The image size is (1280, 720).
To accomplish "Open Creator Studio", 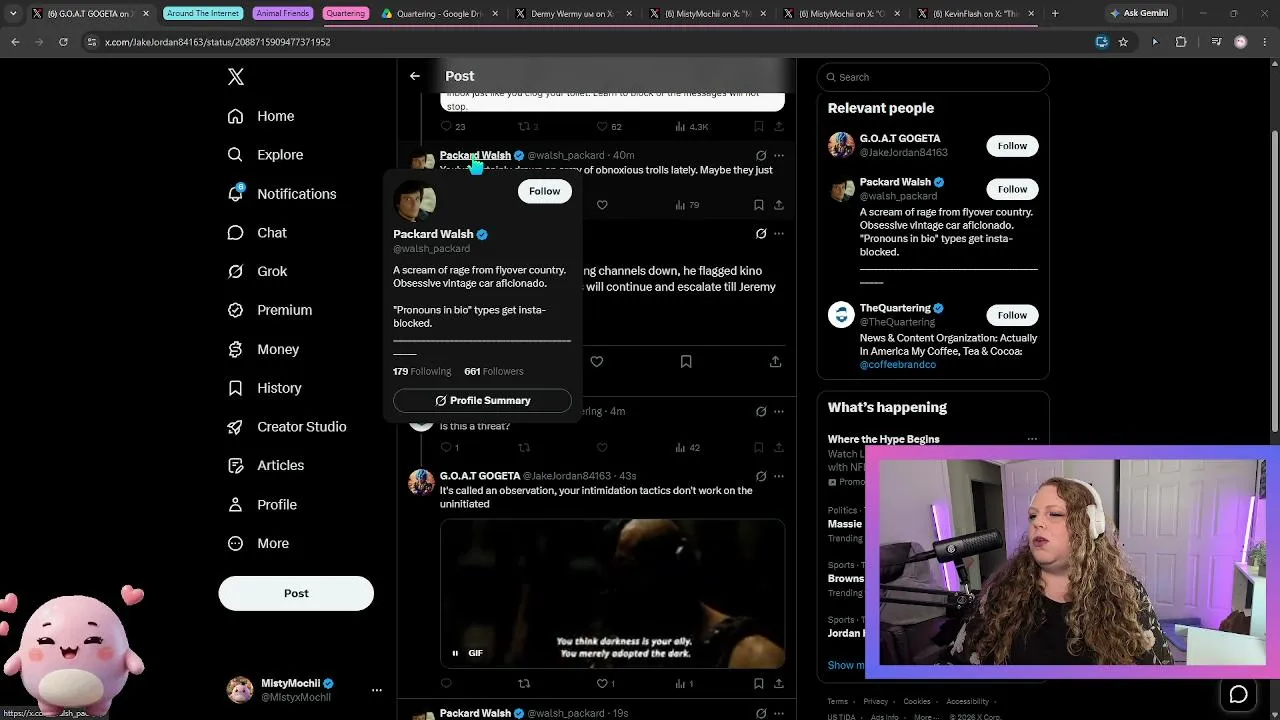I will 287,427.
